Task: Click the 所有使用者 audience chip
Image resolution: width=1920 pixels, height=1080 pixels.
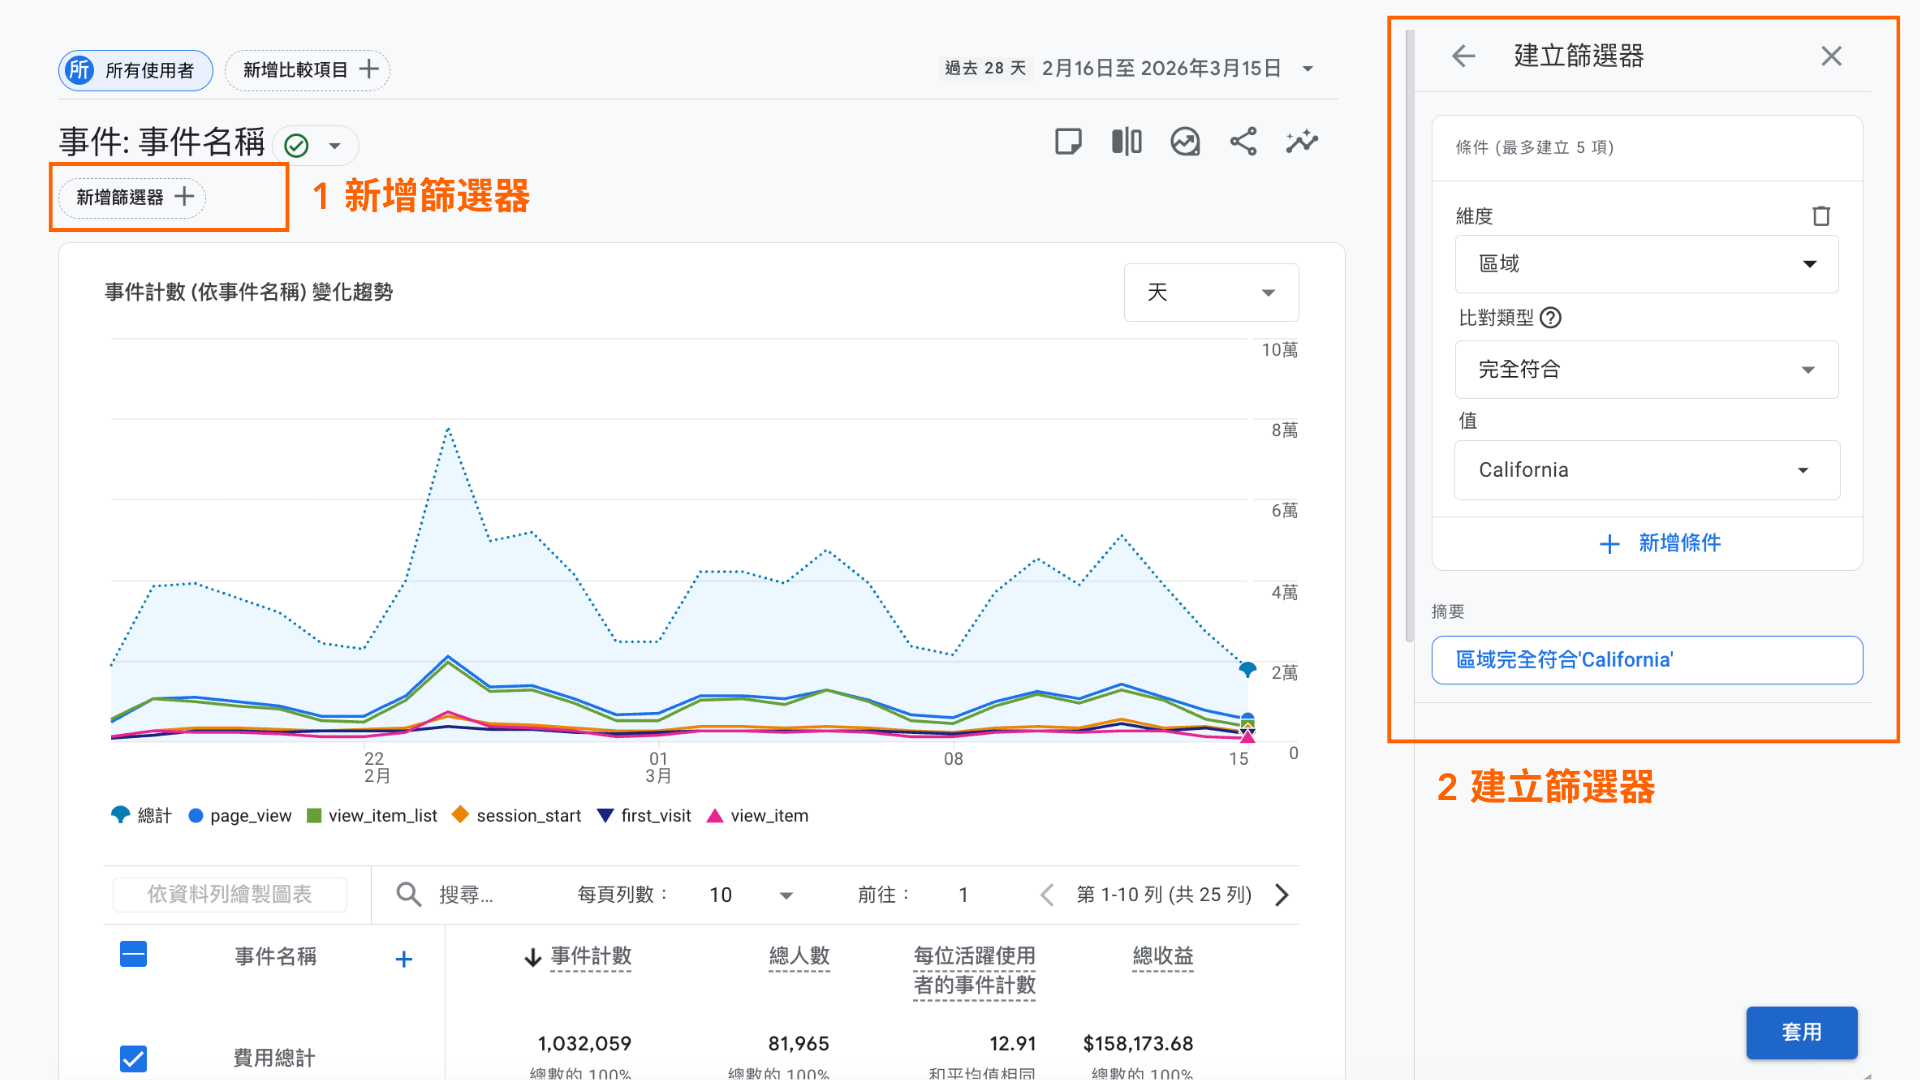Action: 135,70
